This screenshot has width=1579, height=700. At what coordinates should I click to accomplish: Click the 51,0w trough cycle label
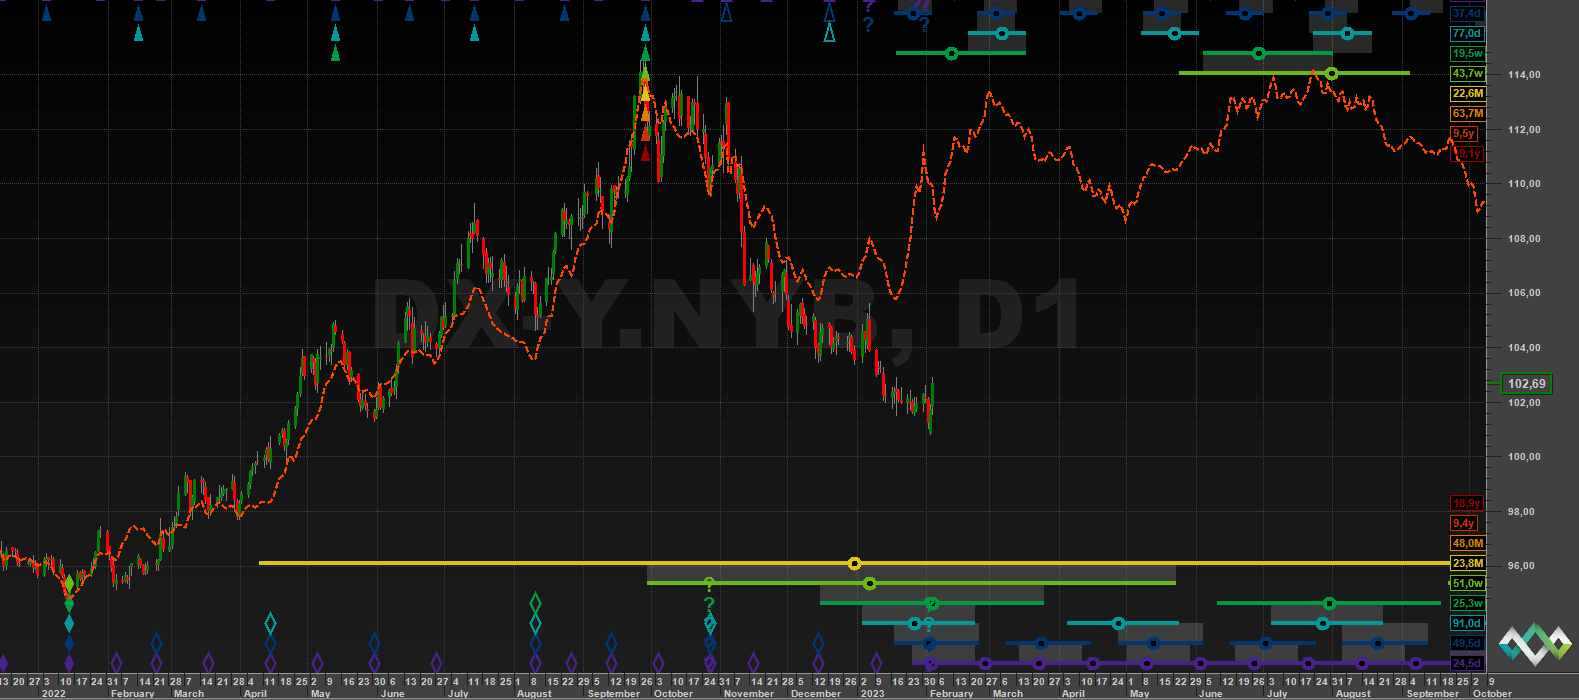[x=1466, y=583]
